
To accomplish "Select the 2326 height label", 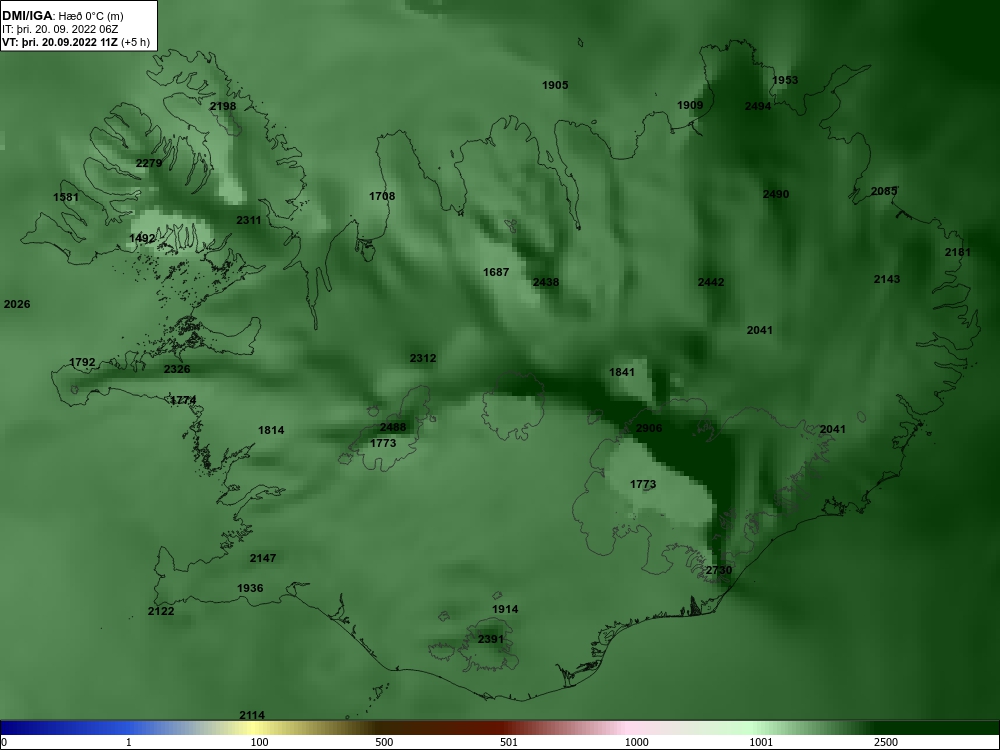I will (x=177, y=369).
